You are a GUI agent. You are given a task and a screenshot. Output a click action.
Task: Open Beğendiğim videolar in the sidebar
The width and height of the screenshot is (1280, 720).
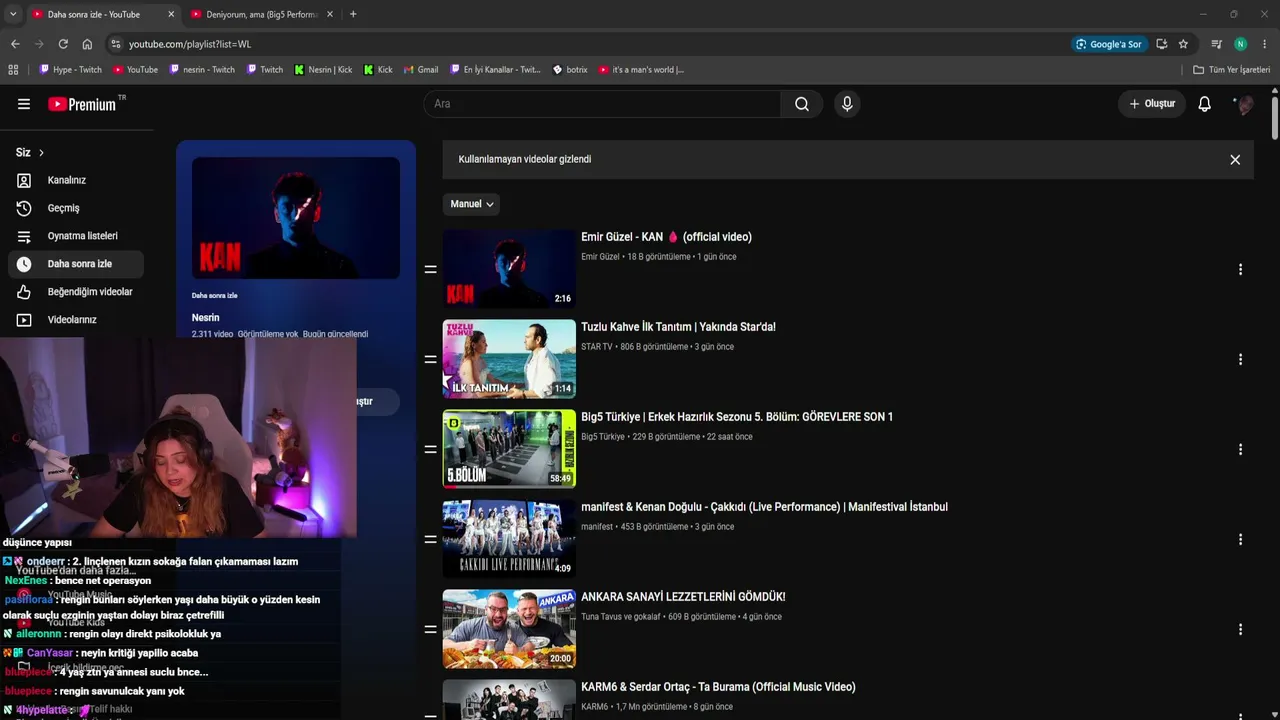[x=75, y=292]
